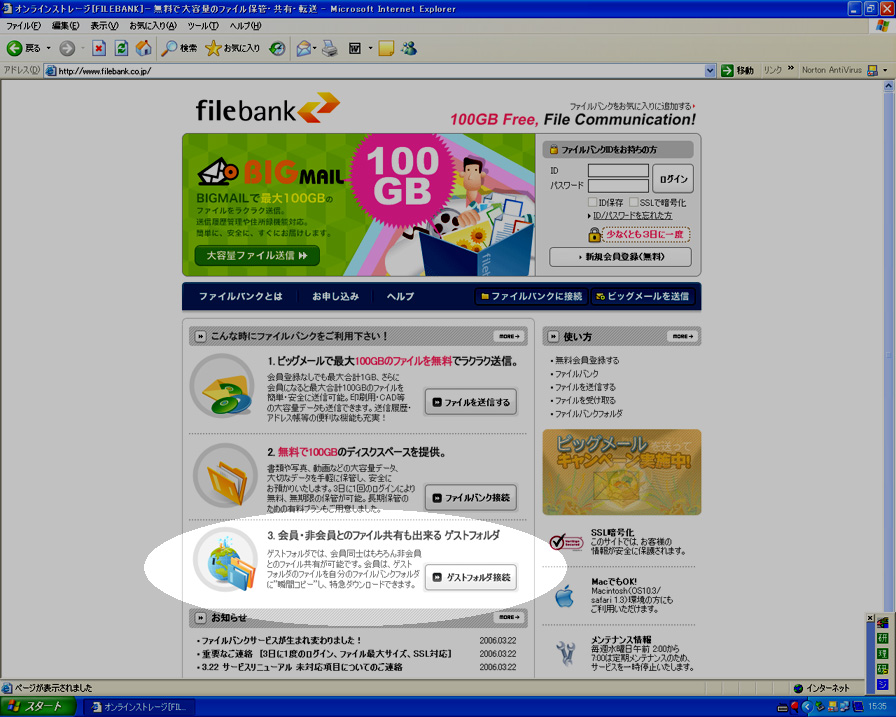The image size is (896, 717).
Task: Open the Home page icon in toolbar
Action: tap(143, 49)
